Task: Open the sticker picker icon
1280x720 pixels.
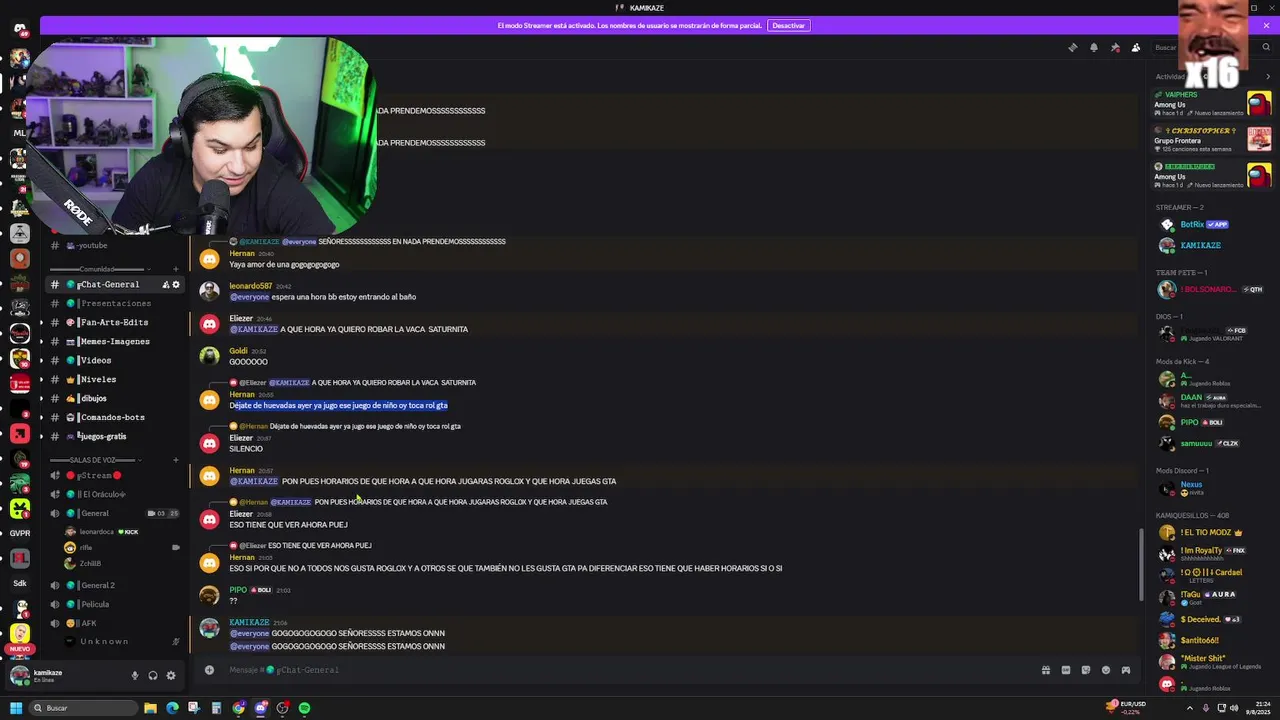Action: point(1086,670)
